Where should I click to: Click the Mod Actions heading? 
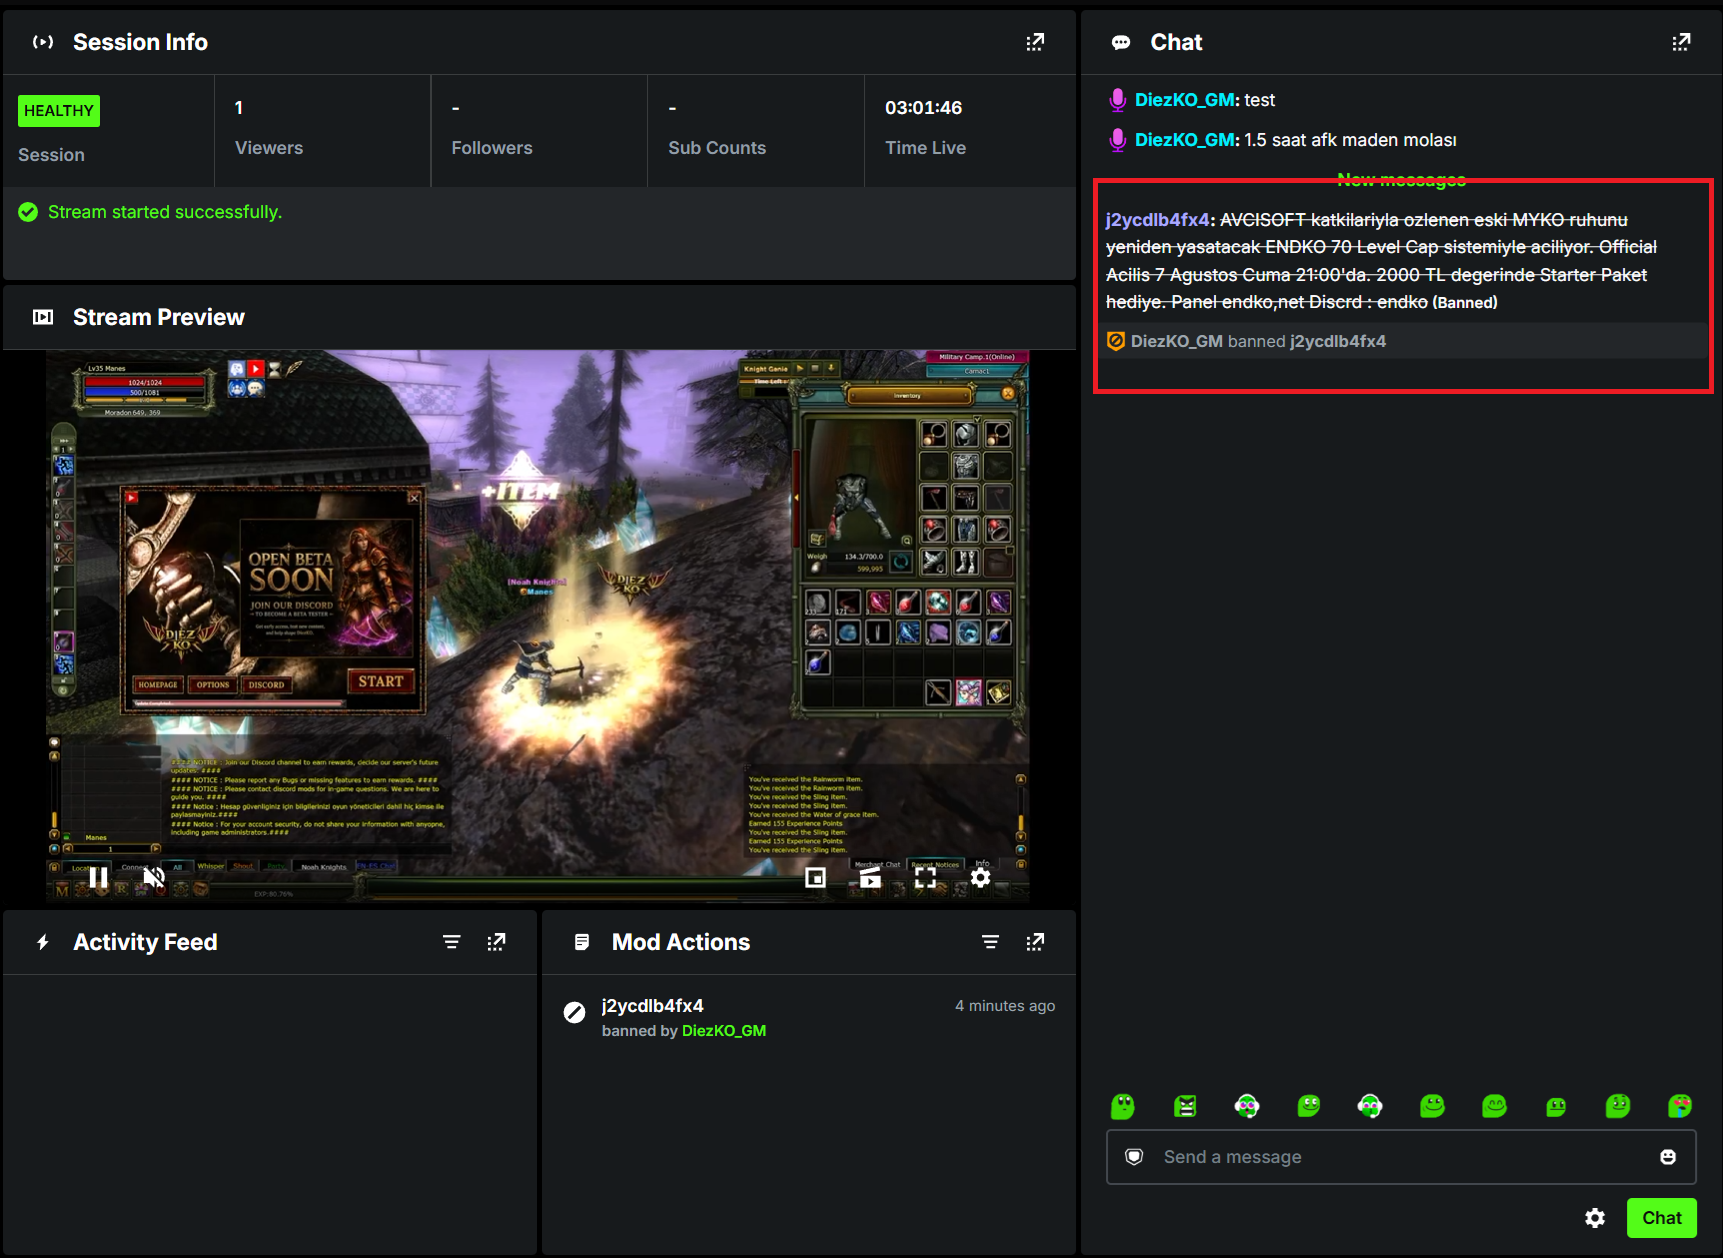681,942
